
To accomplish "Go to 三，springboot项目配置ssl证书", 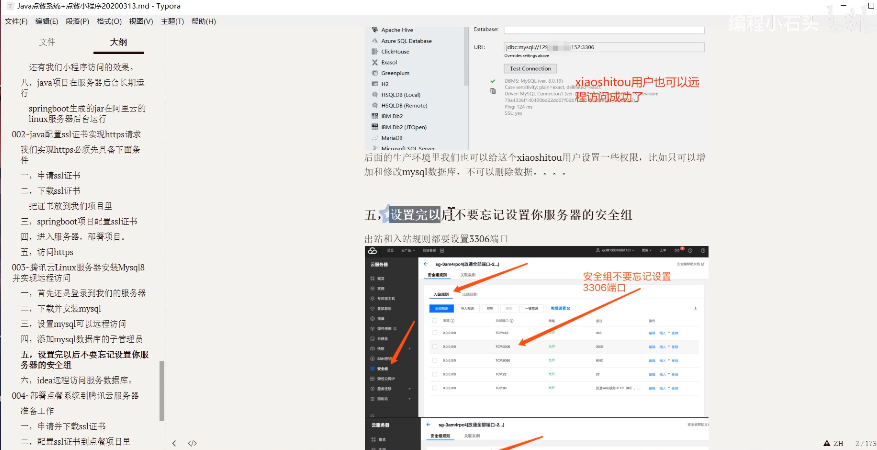I will tap(79, 222).
